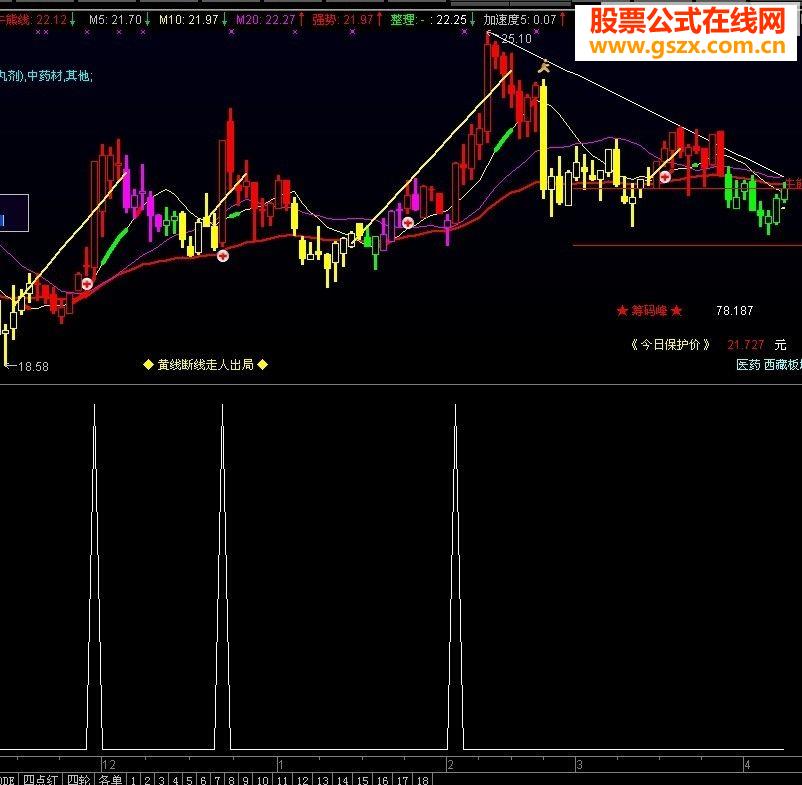Viewport: 802px width, 785px height.
Task: Click the 筹码峰 value 78.187
Action: (x=734, y=310)
